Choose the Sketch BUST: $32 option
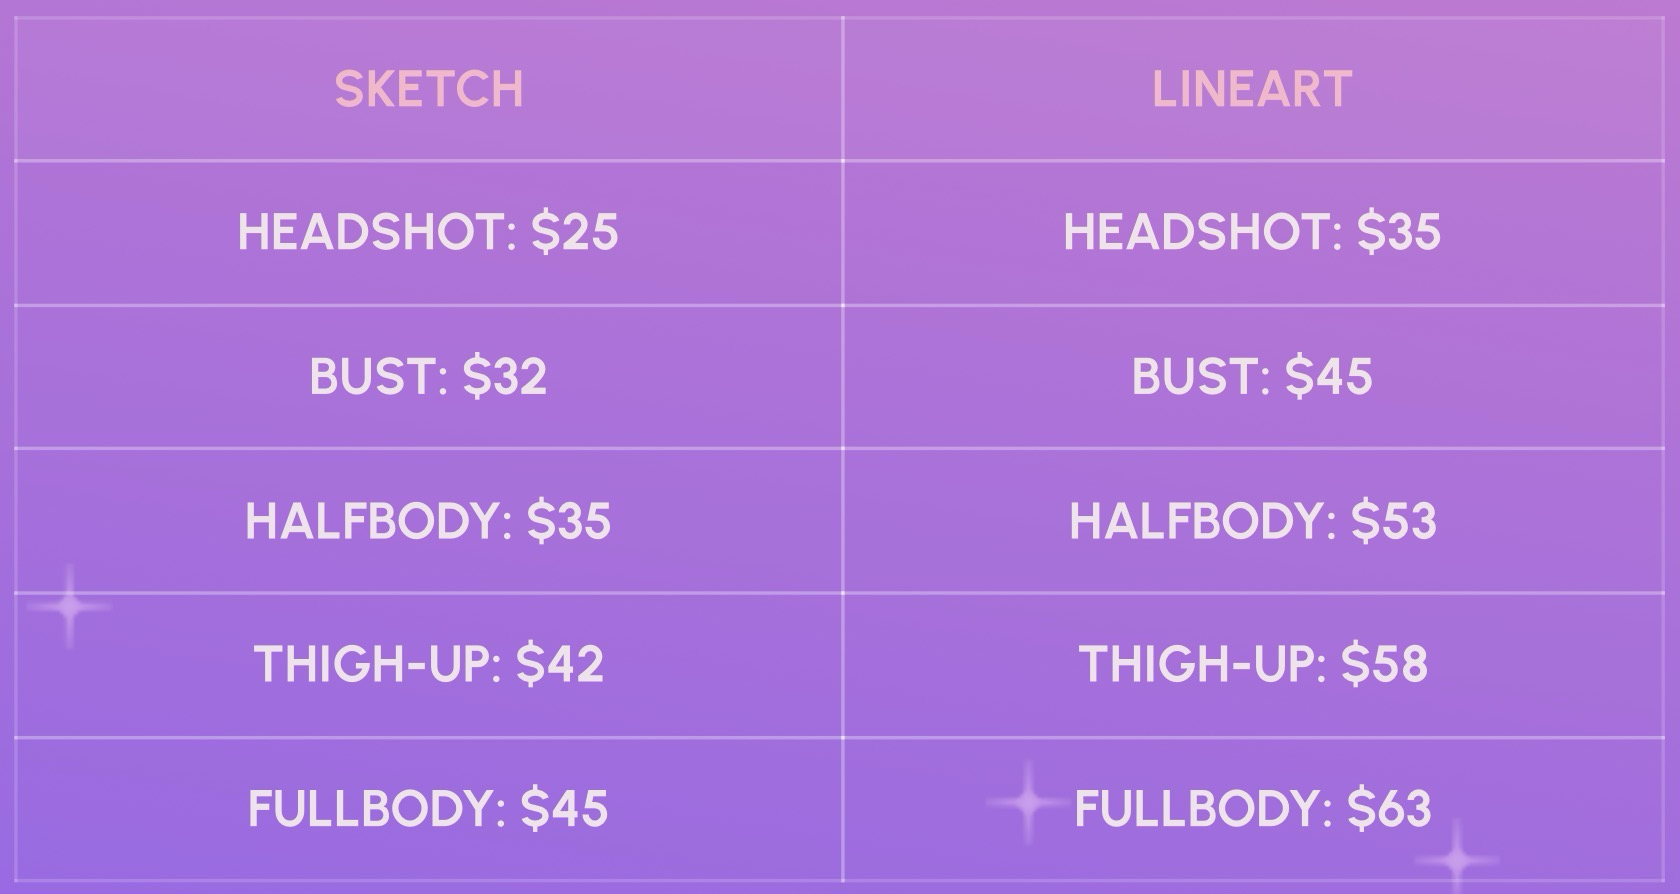The width and height of the screenshot is (1680, 894). [428, 377]
